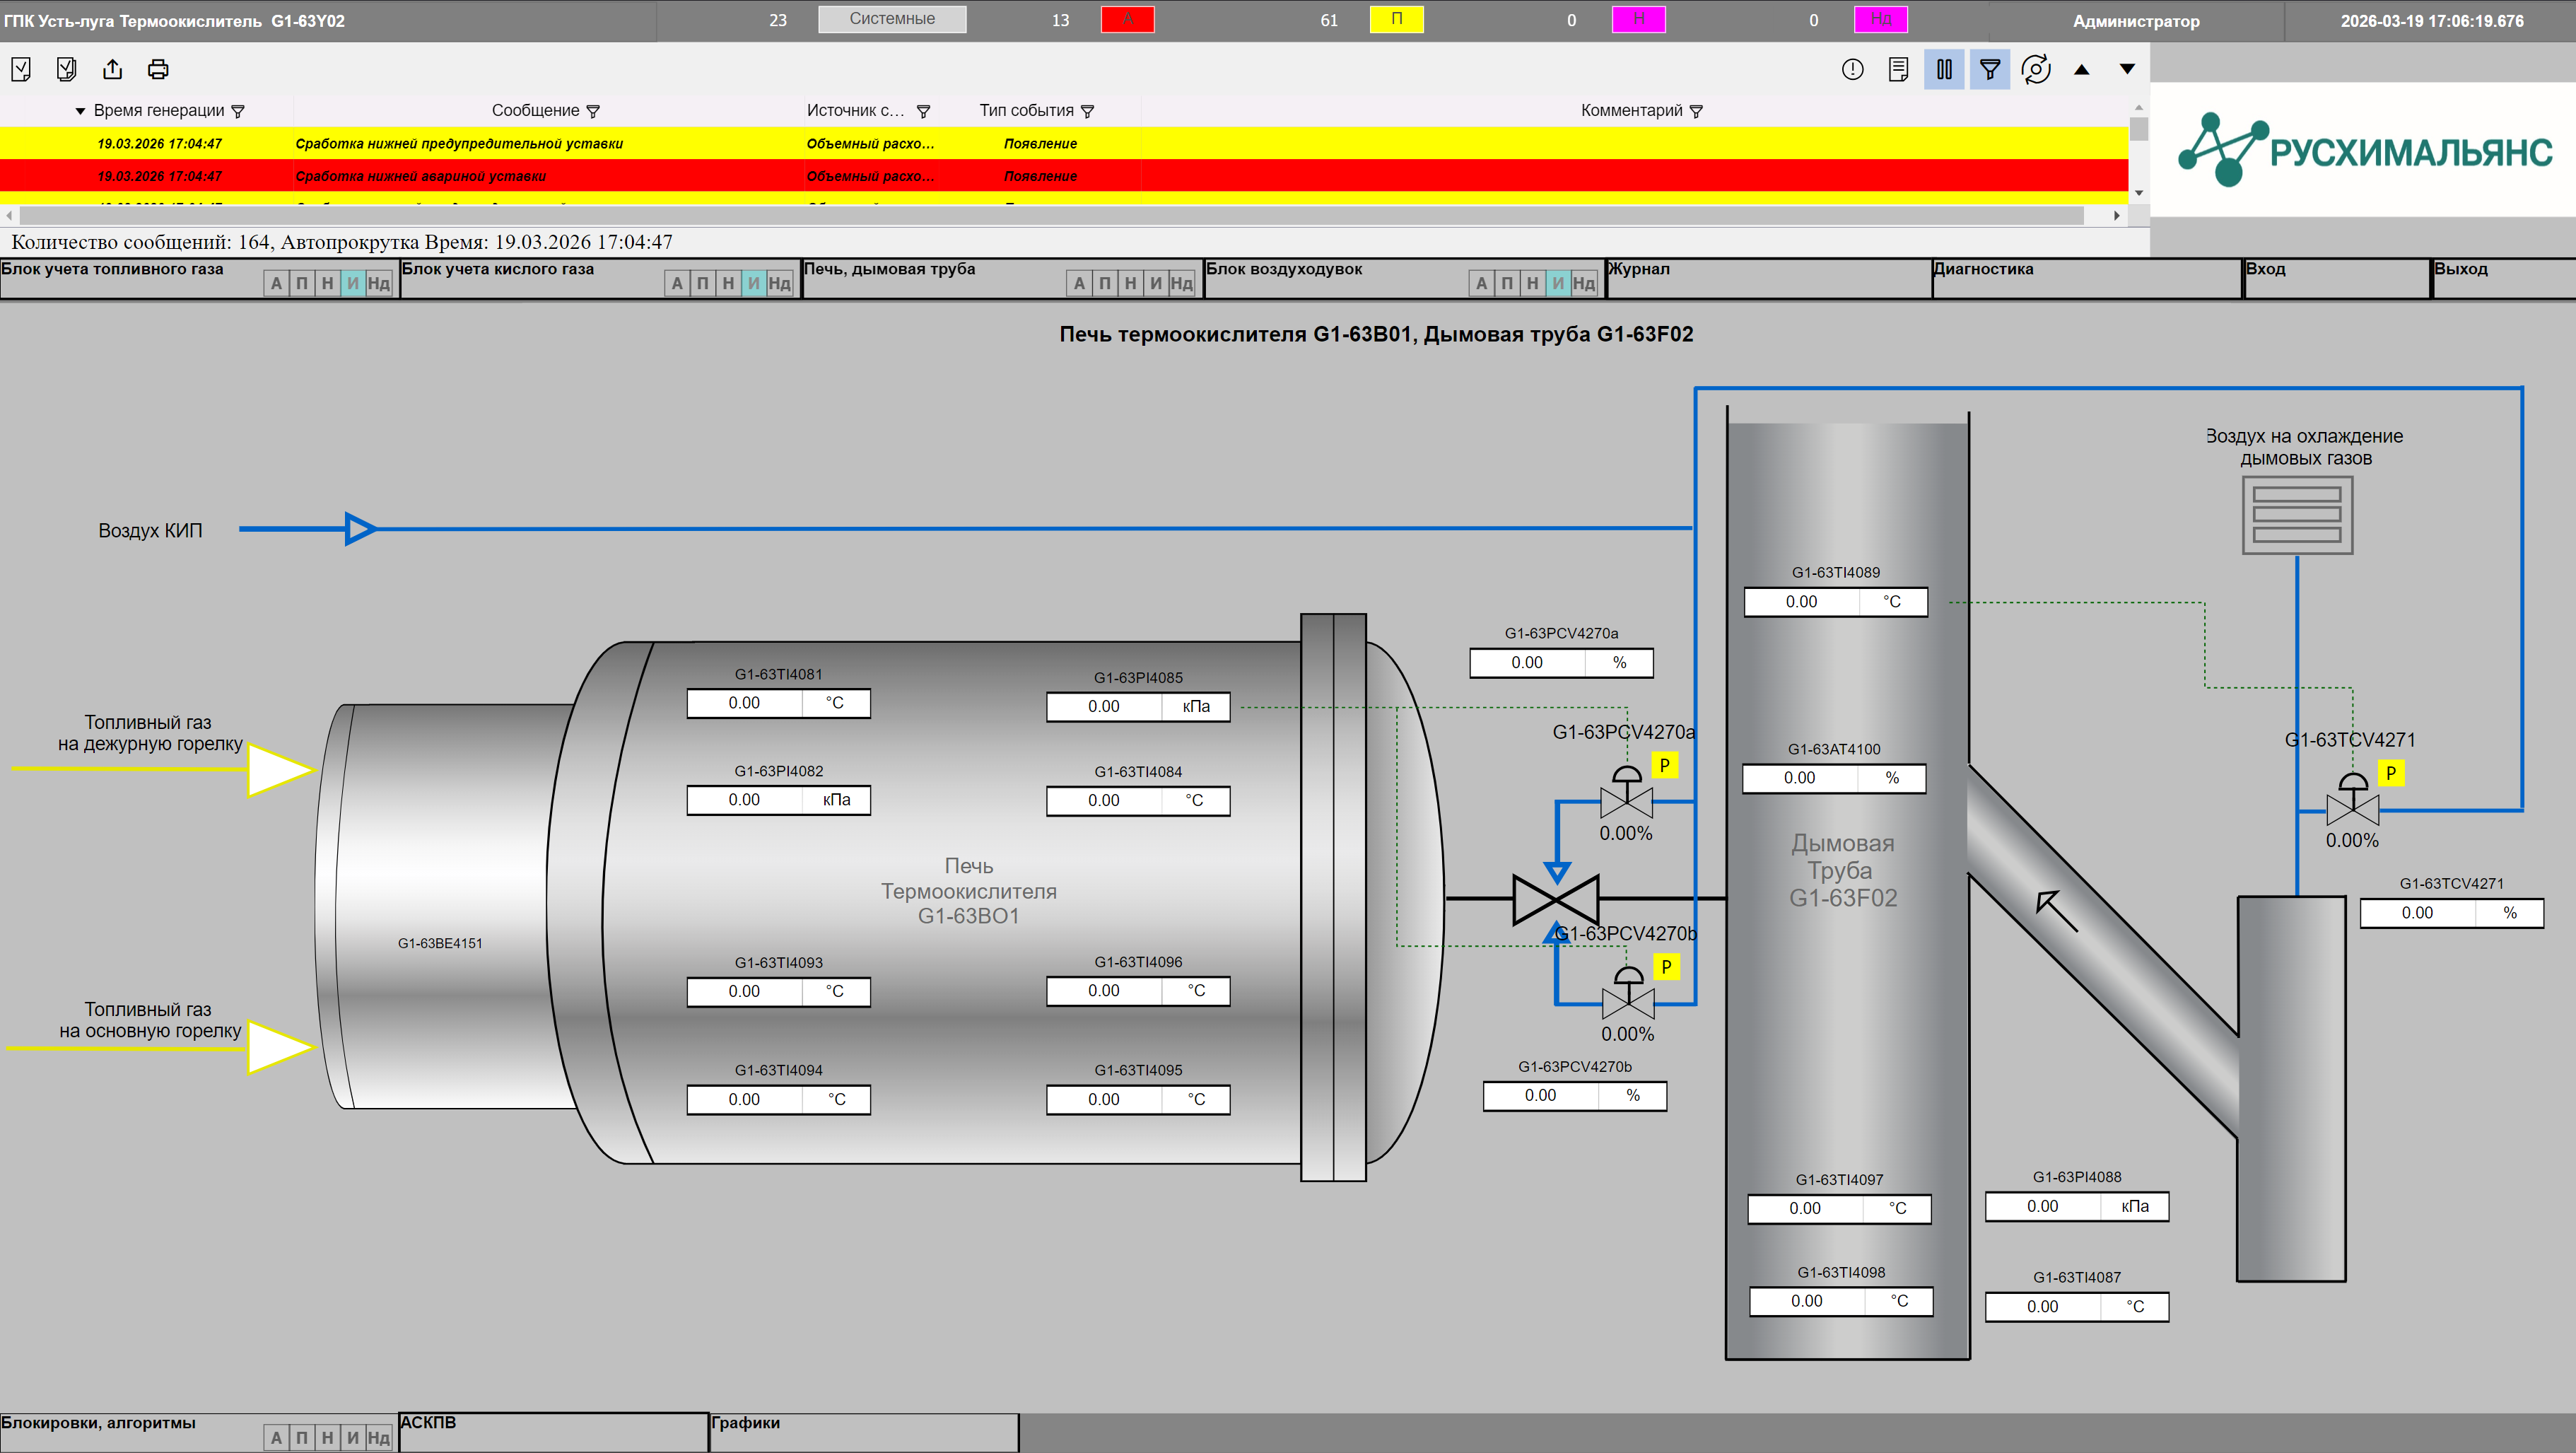Click the G1-63PI4085 pressure field

pos(1138,706)
